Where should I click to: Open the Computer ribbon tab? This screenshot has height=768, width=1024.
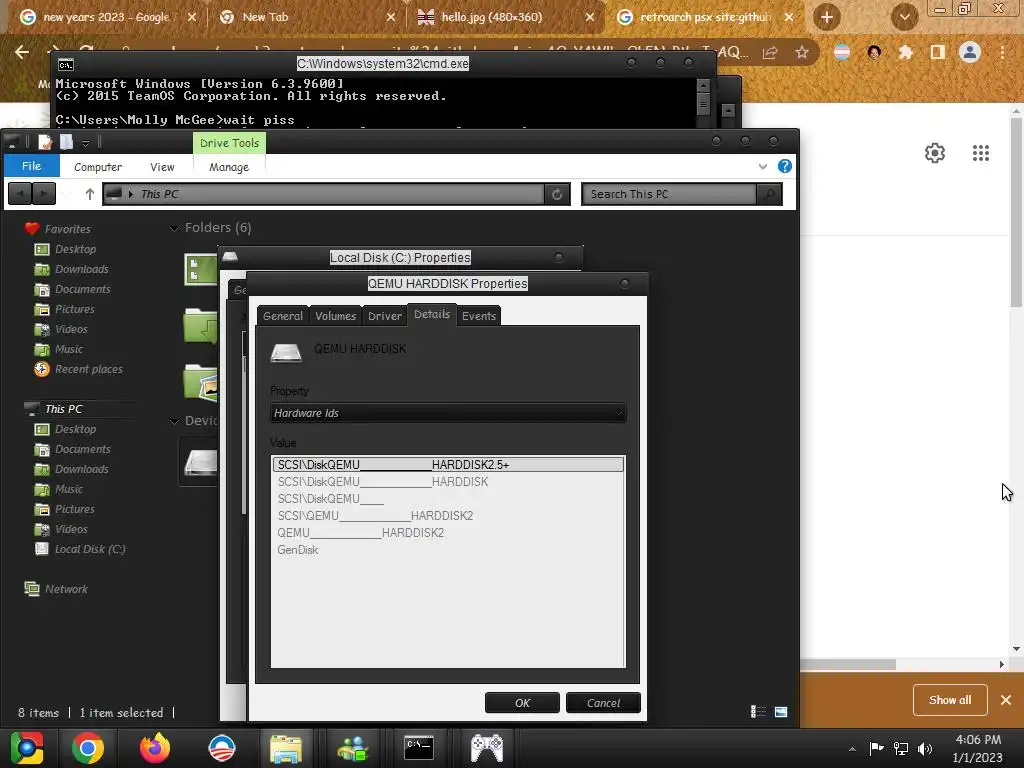pyautogui.click(x=98, y=167)
